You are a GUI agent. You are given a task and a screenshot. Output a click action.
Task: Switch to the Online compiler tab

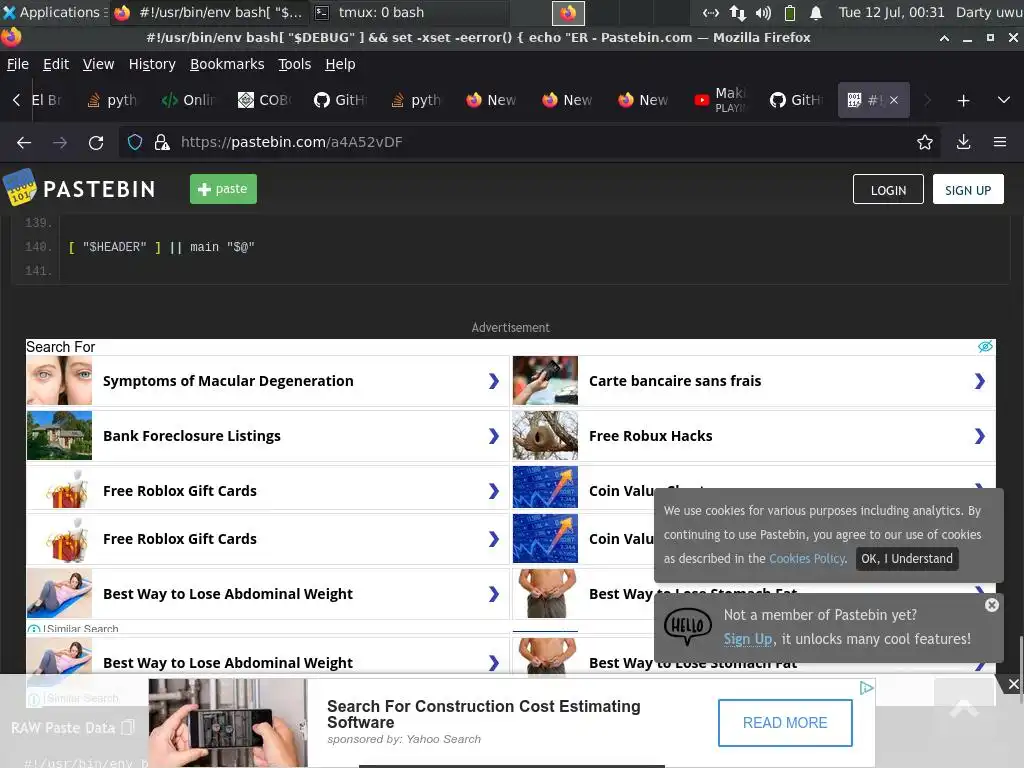[x=188, y=100]
